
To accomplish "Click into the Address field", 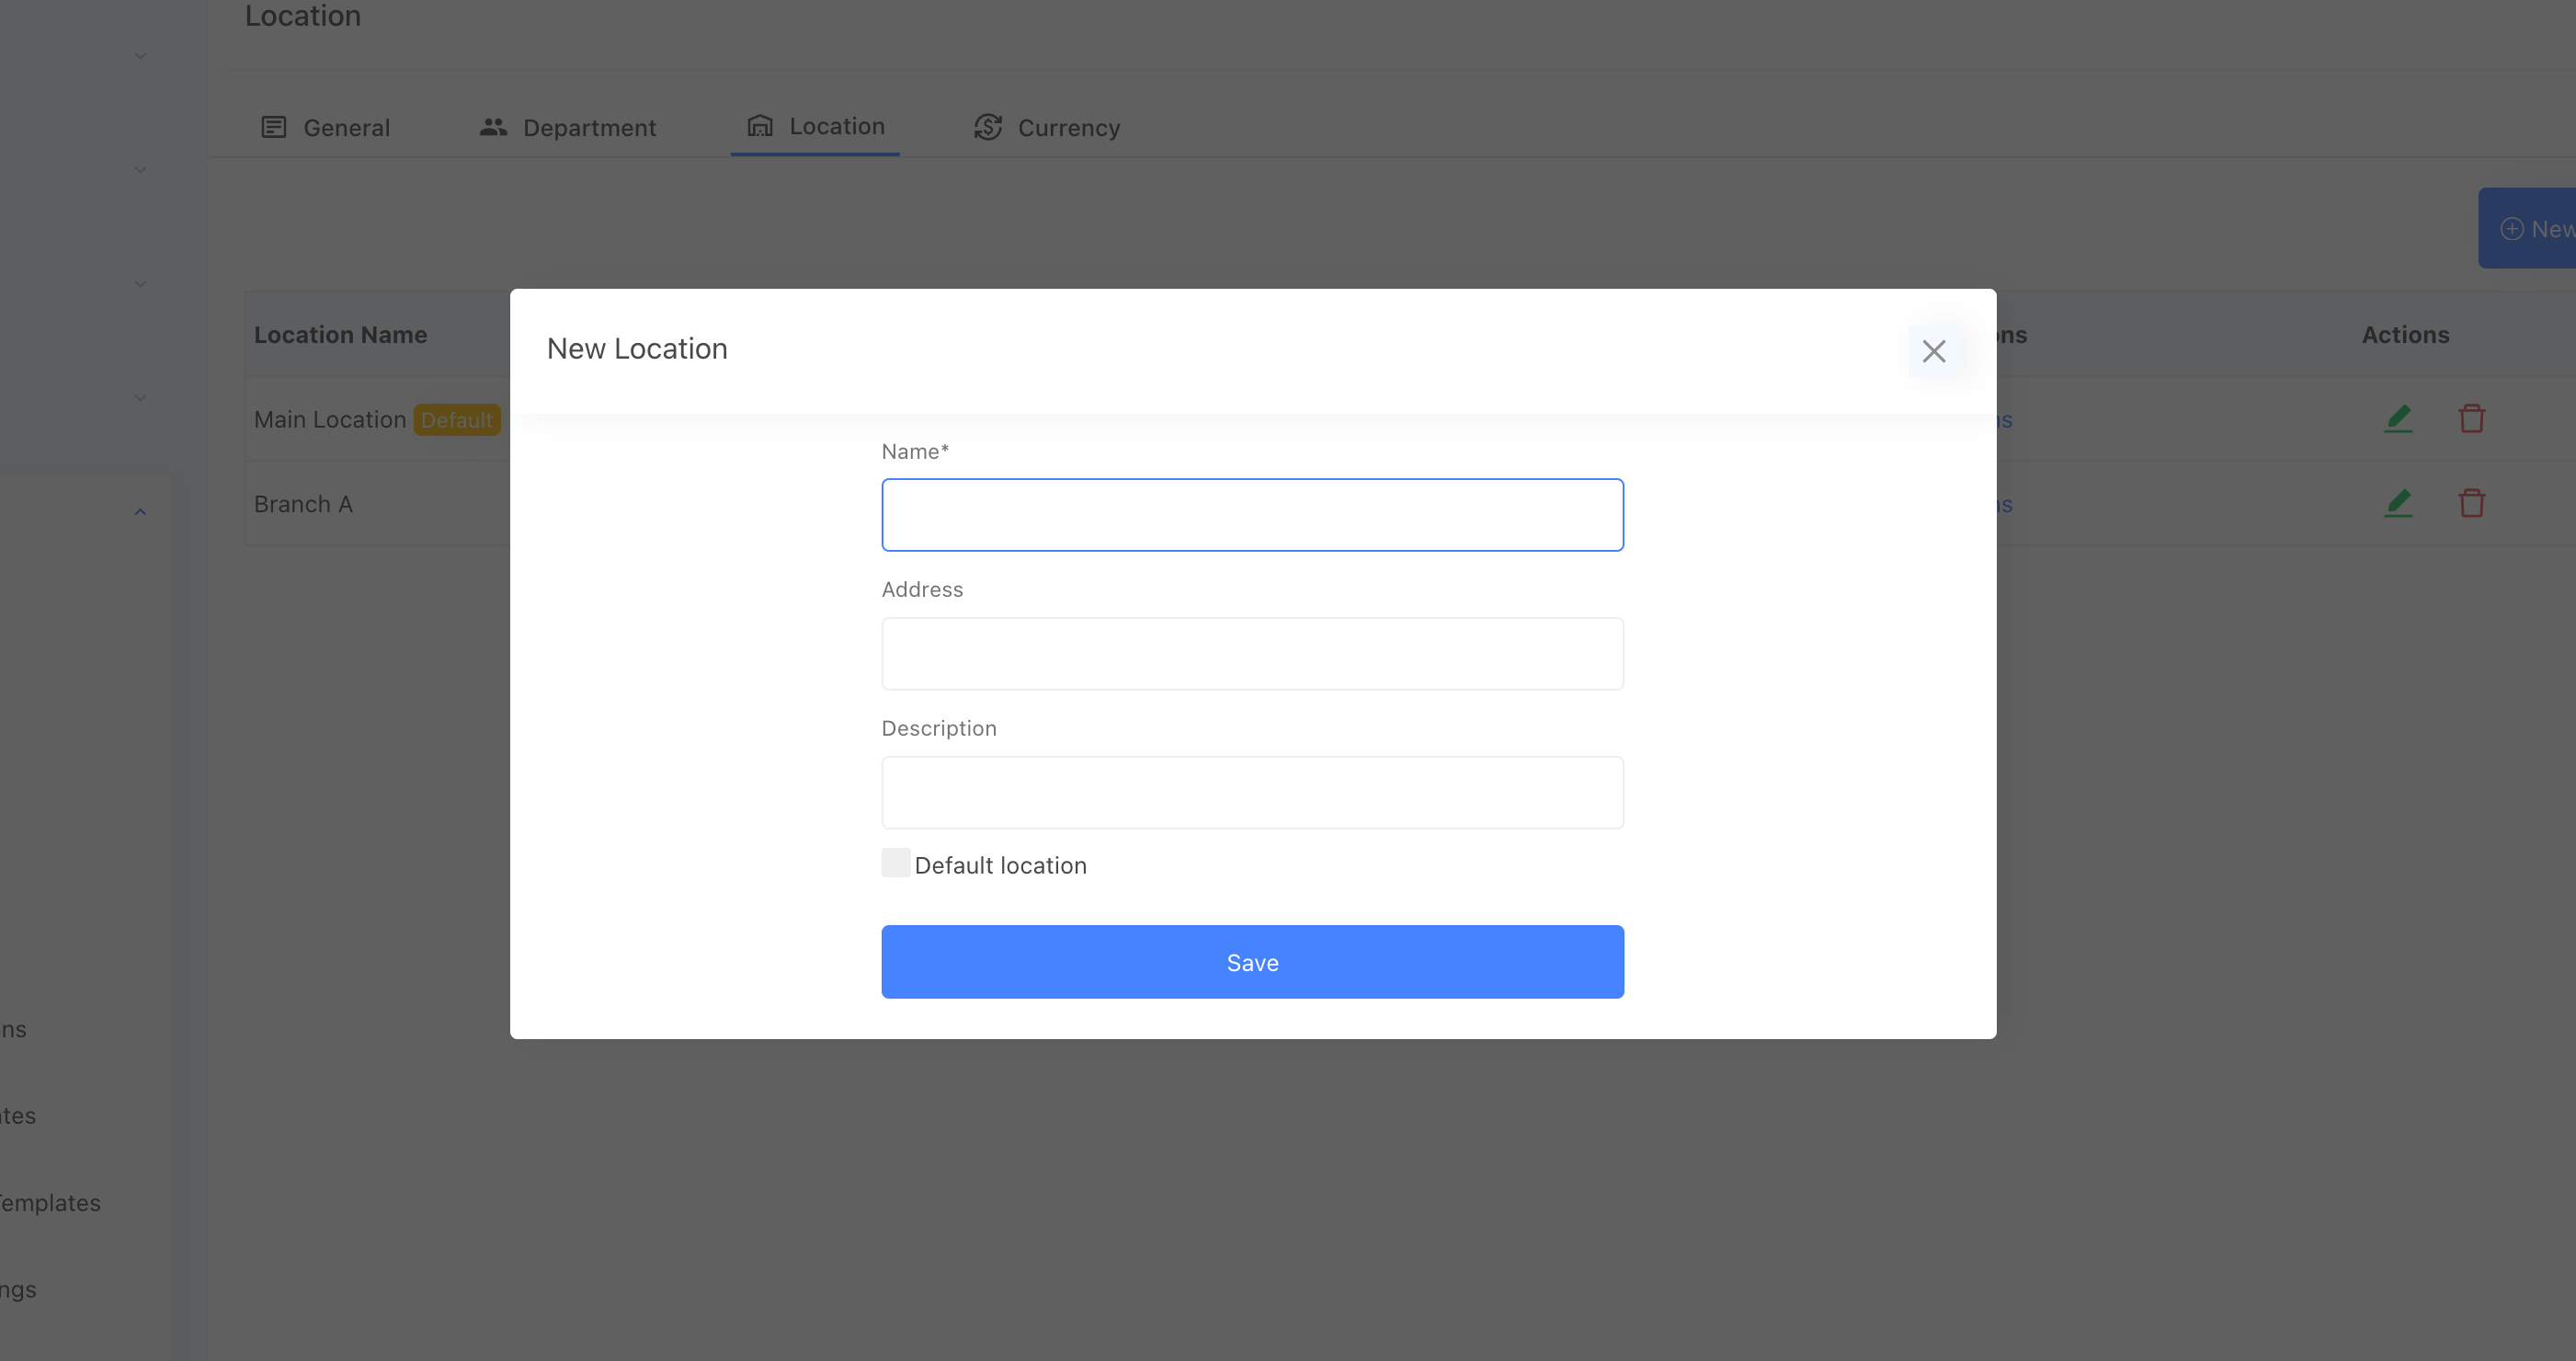I will (x=1252, y=654).
